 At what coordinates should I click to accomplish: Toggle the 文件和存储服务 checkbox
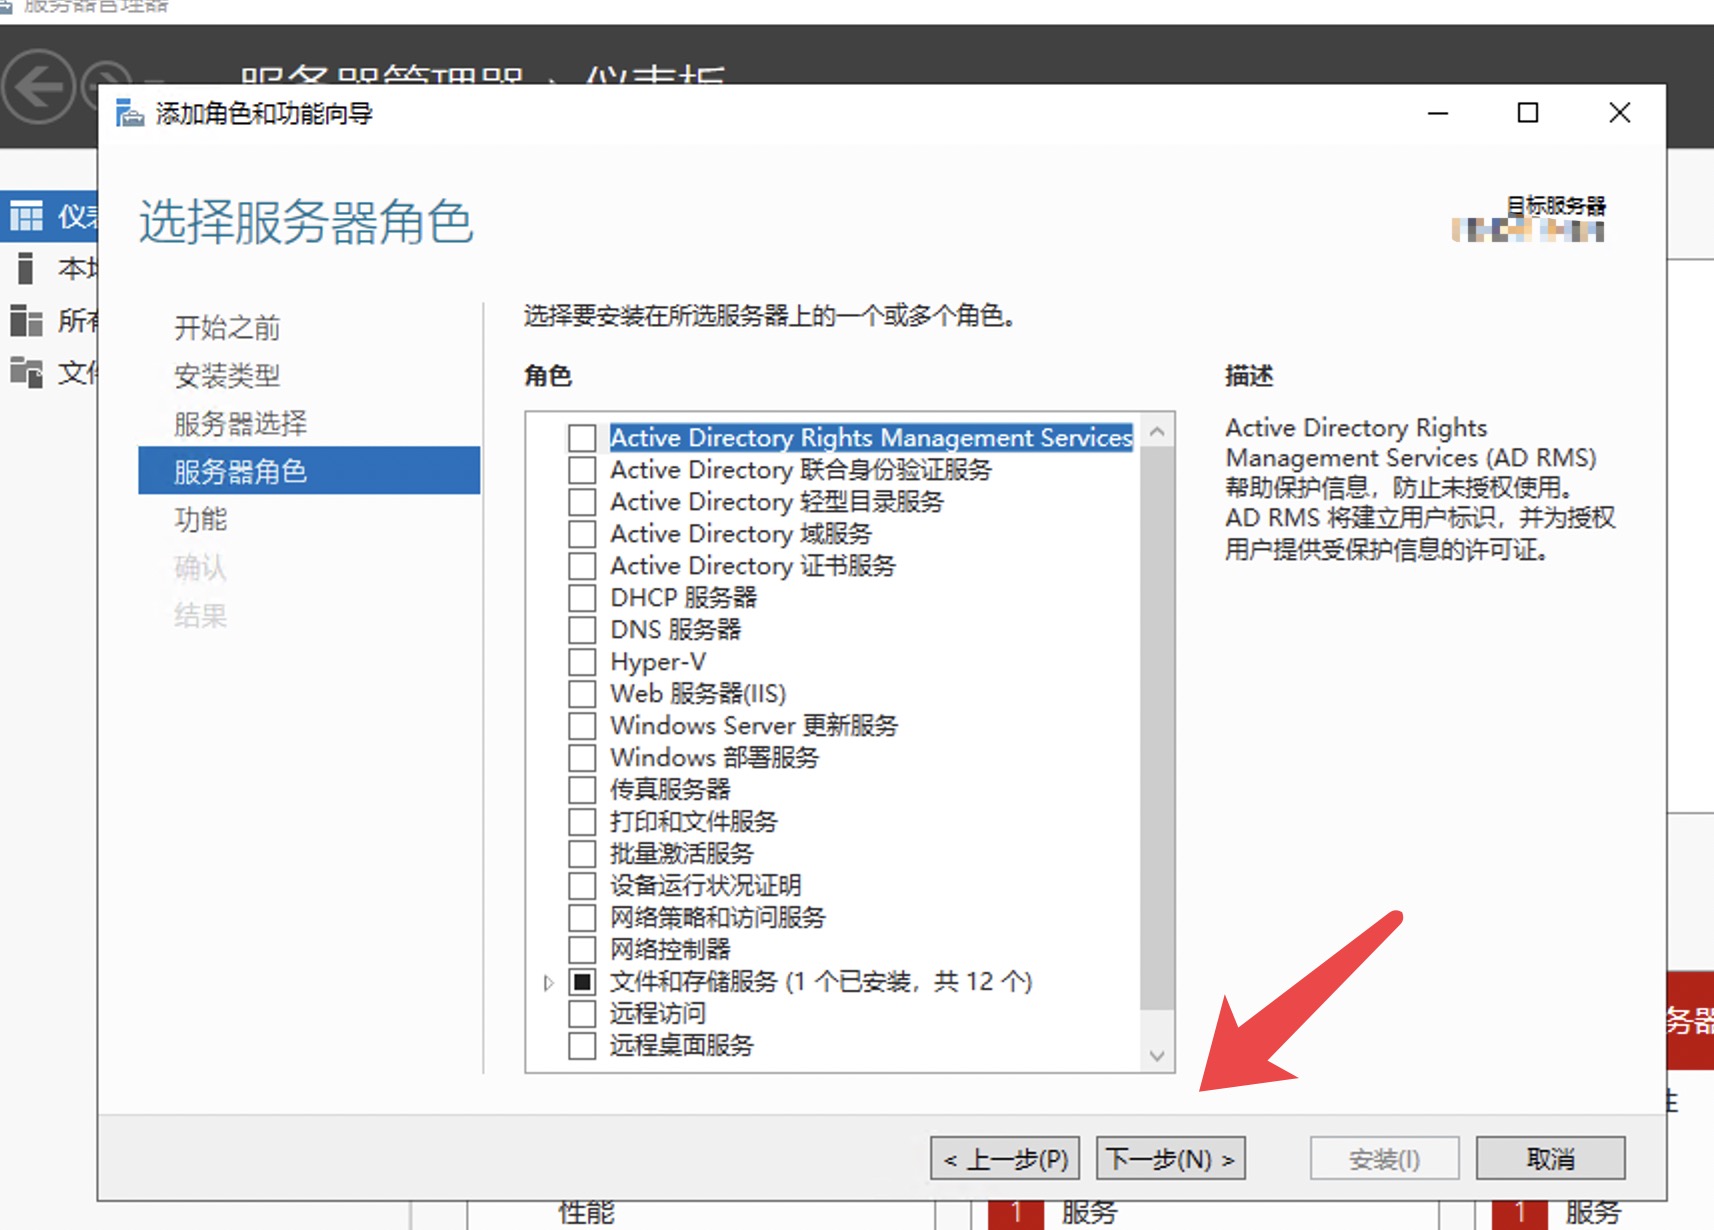(x=582, y=982)
